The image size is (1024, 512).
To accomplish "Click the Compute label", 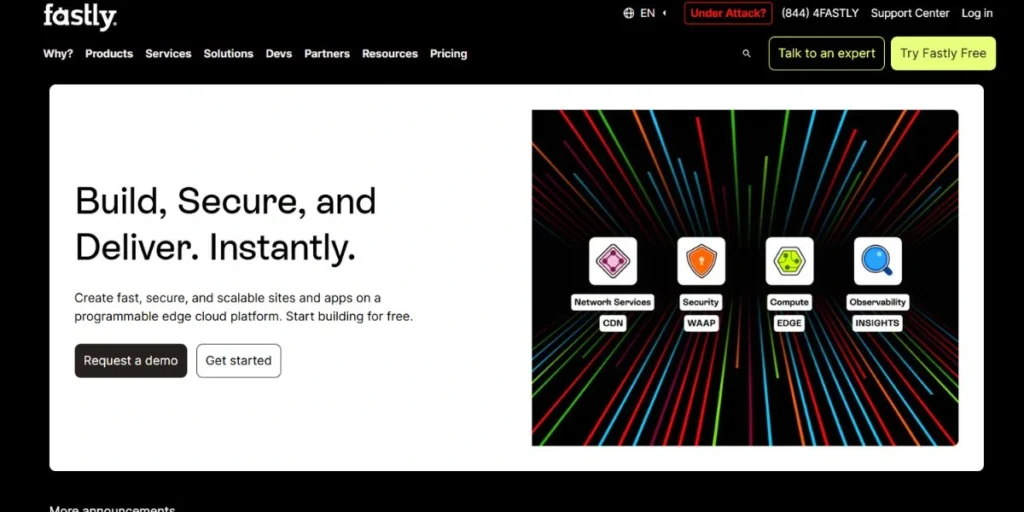I will [x=789, y=302].
